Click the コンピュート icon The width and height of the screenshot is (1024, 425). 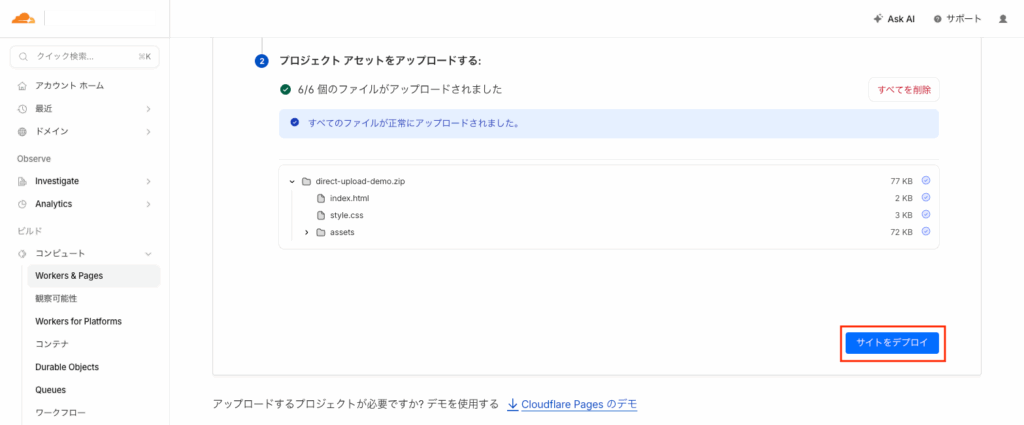(22, 253)
